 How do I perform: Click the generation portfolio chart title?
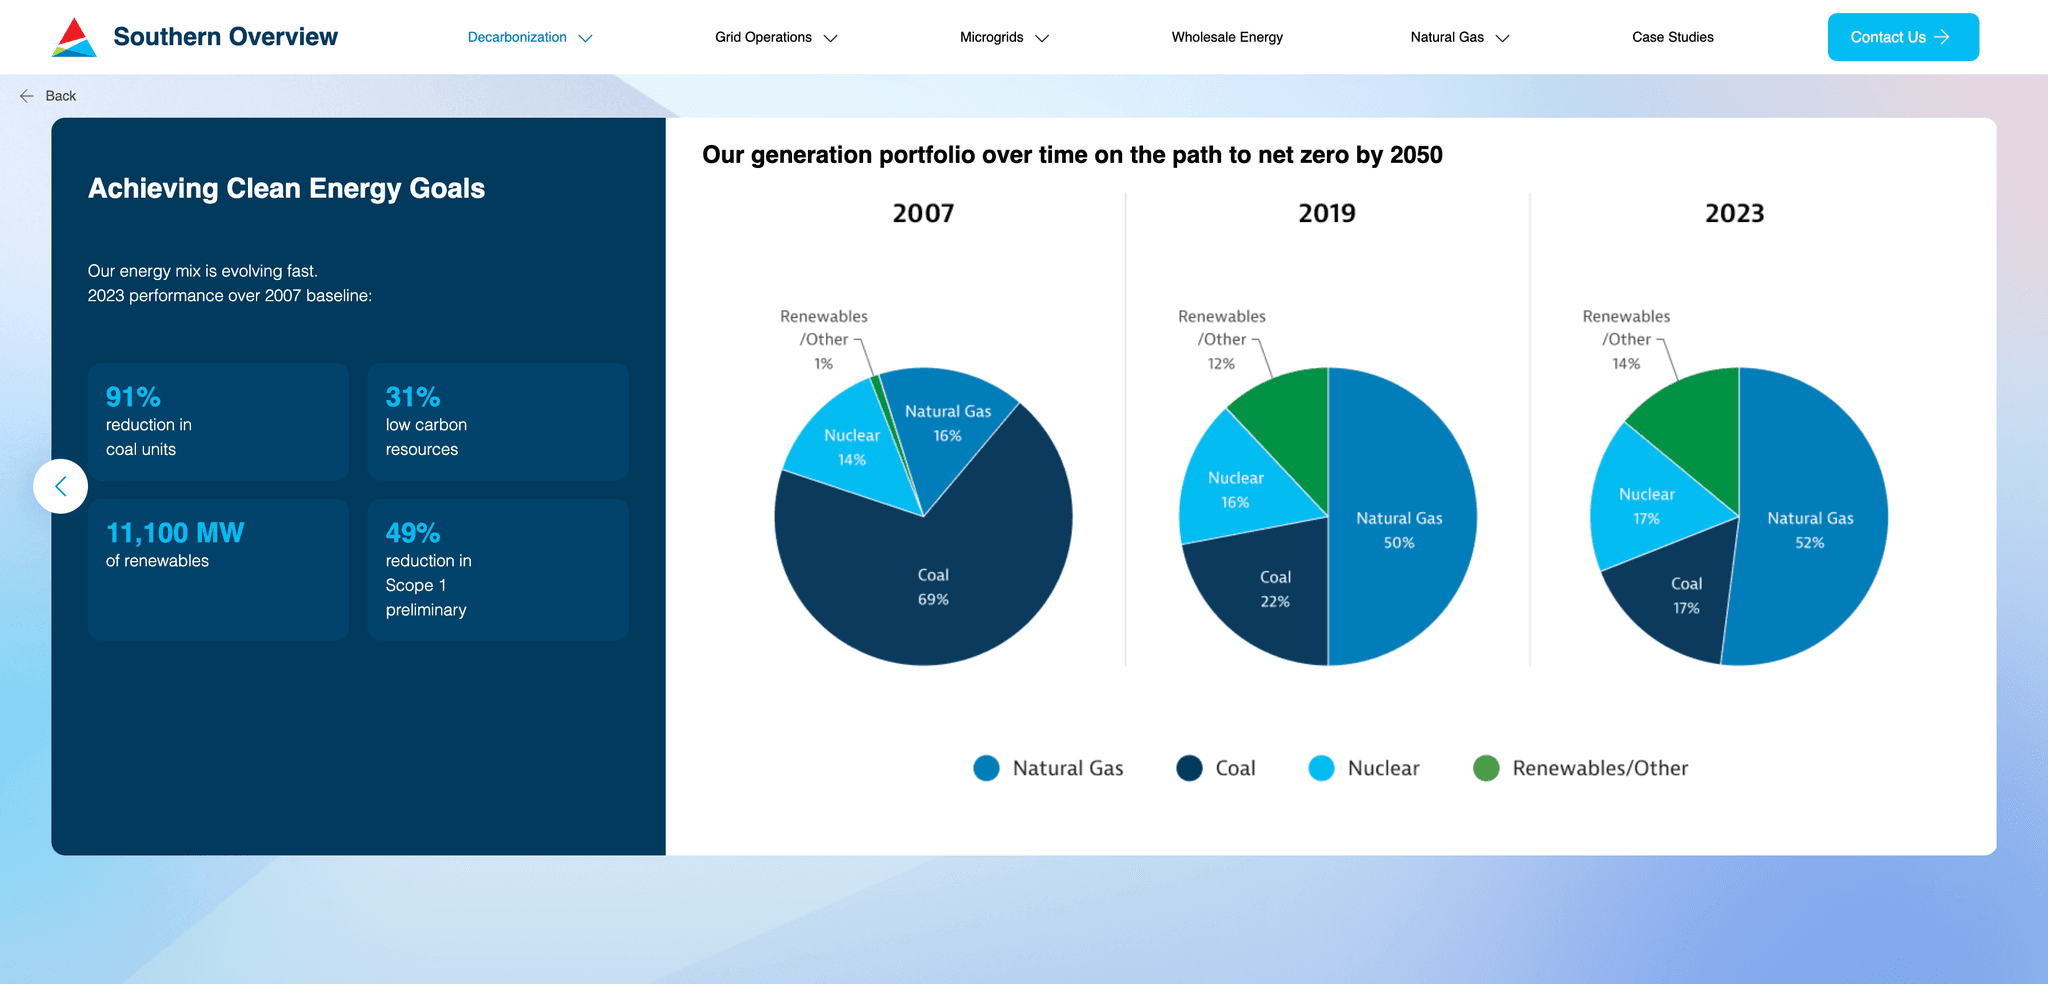[x=1072, y=155]
